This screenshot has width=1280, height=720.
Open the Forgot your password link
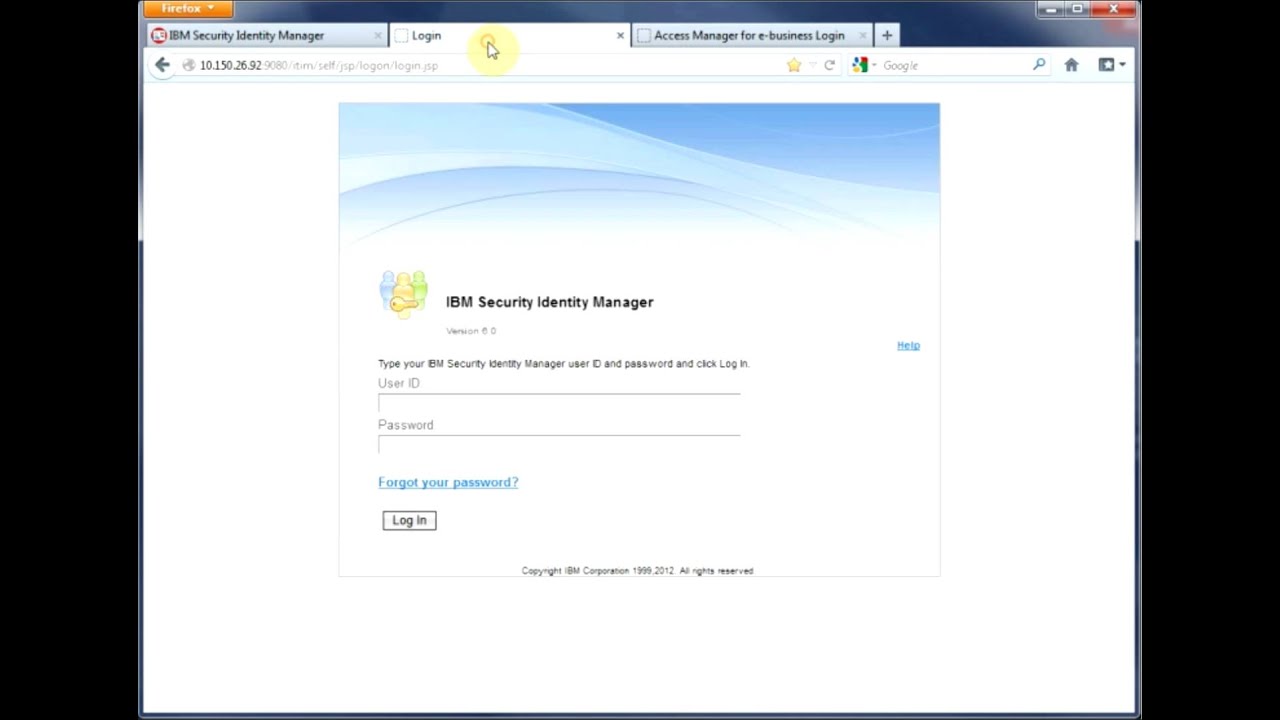click(x=448, y=482)
